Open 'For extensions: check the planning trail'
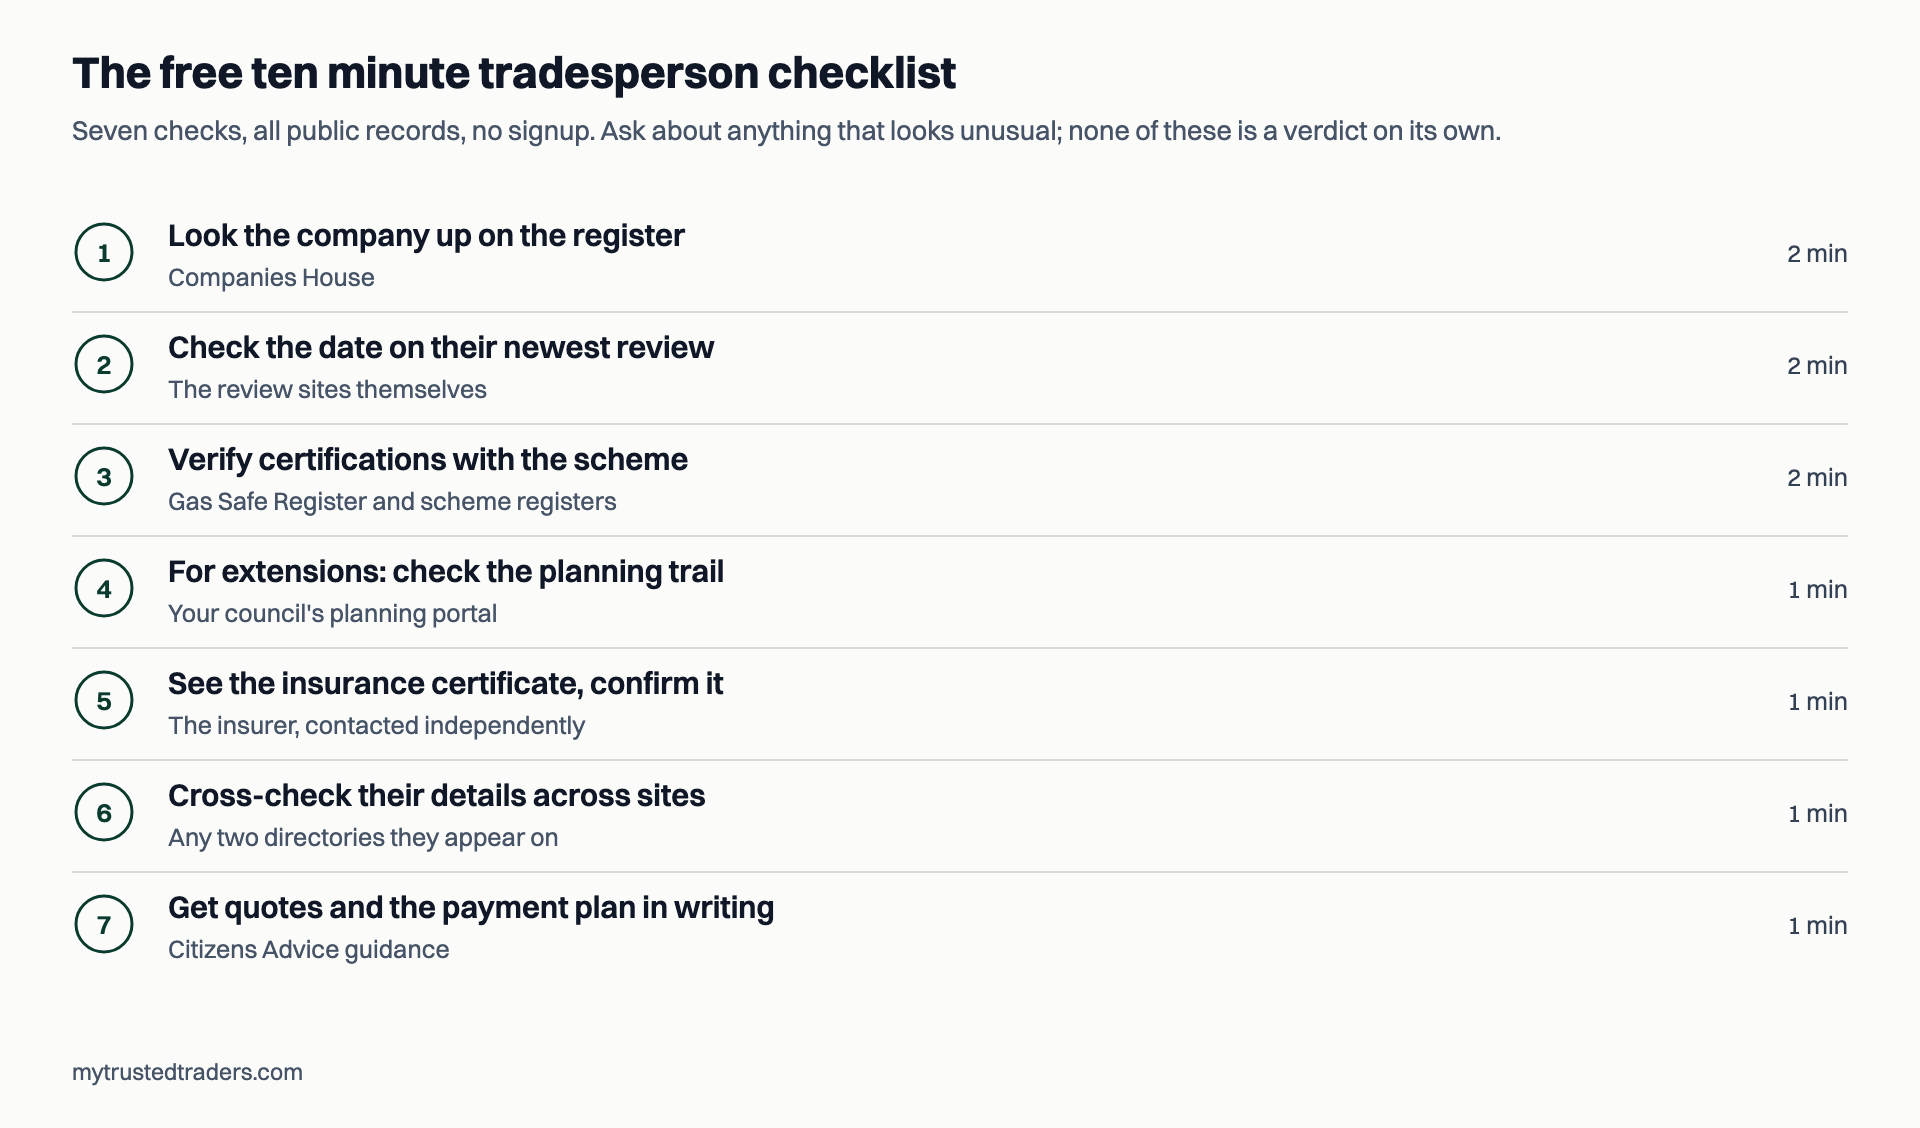 pyautogui.click(x=446, y=572)
